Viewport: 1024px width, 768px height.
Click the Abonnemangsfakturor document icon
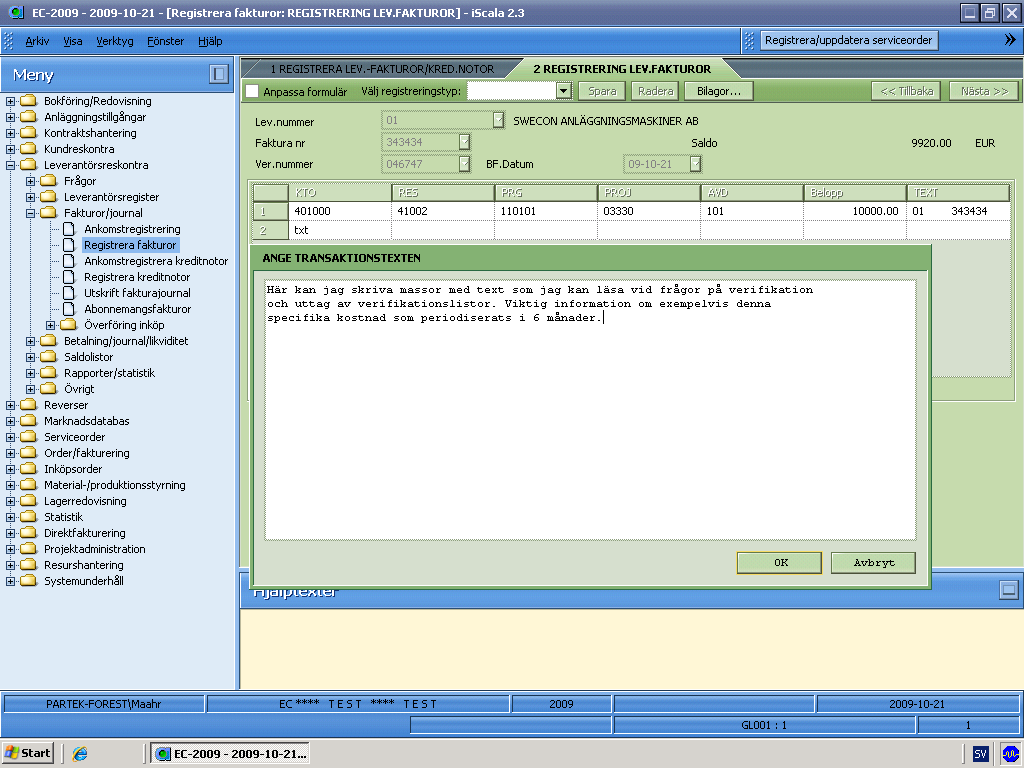pyautogui.click(x=69, y=309)
